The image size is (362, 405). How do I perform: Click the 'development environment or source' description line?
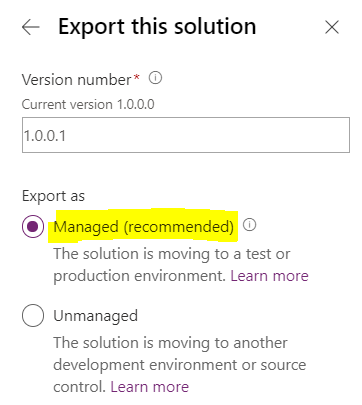180,365
